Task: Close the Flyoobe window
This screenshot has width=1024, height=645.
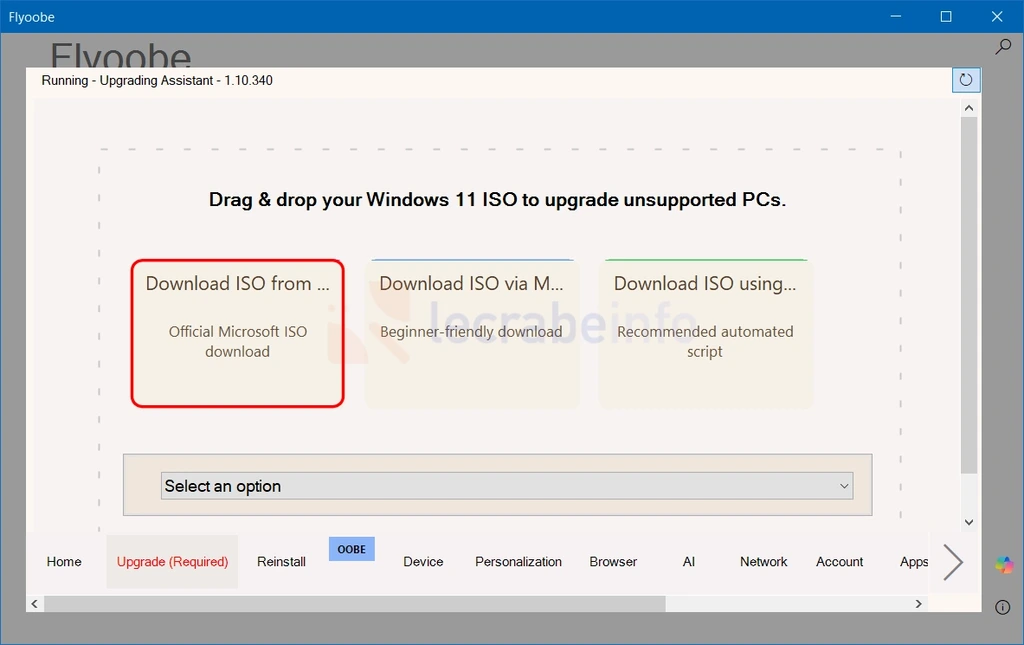Action: [997, 16]
